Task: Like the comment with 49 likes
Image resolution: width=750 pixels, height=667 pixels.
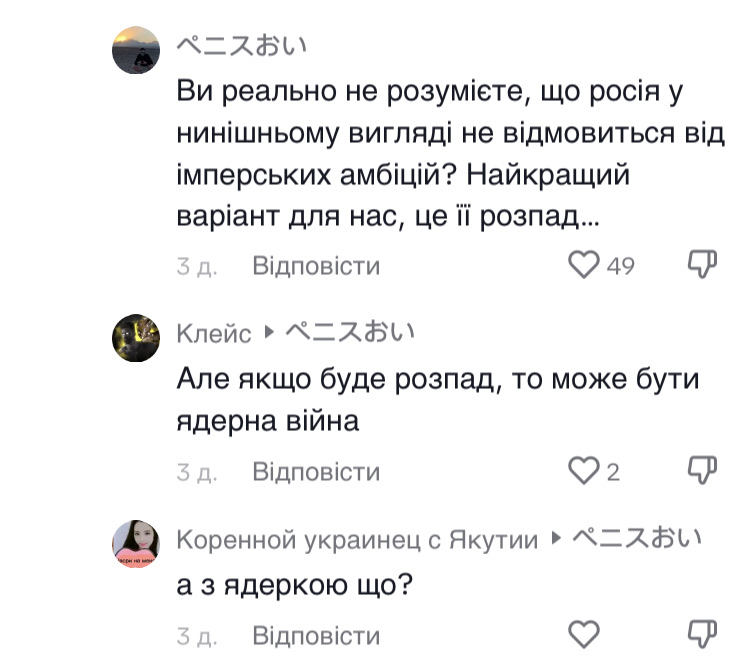Action: coord(583,266)
